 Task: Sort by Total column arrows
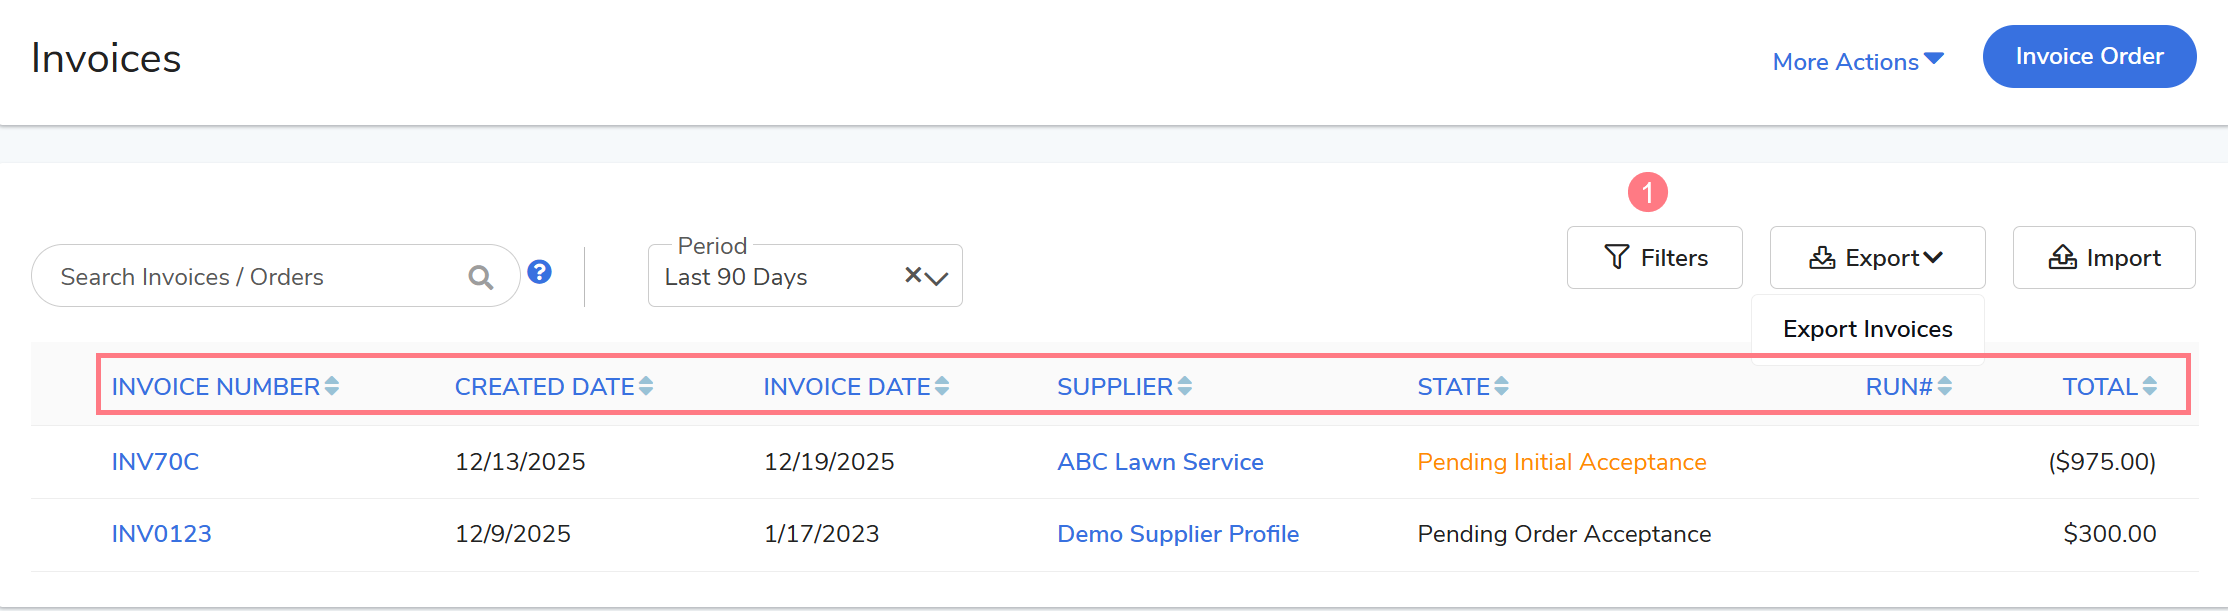point(2150,386)
